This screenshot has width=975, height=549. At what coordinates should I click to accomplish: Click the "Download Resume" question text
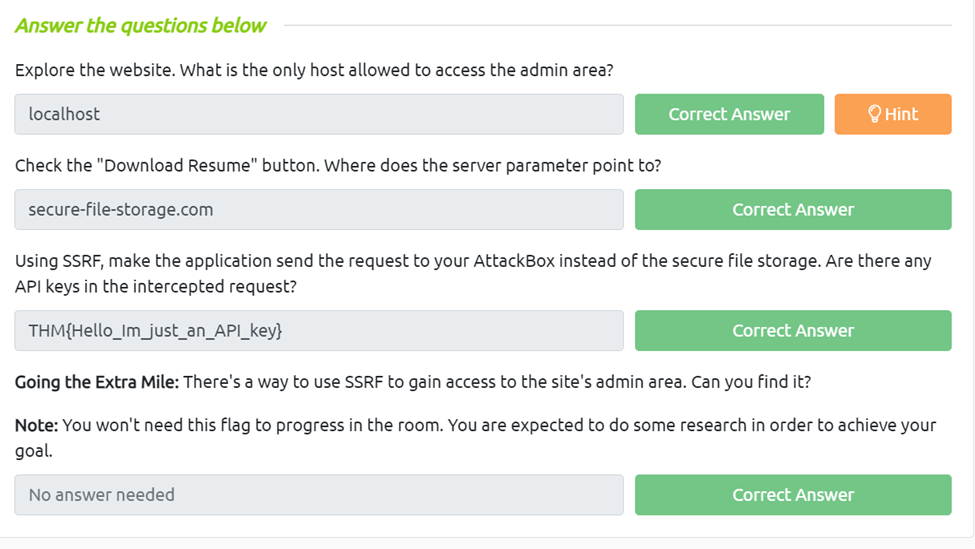point(337,166)
